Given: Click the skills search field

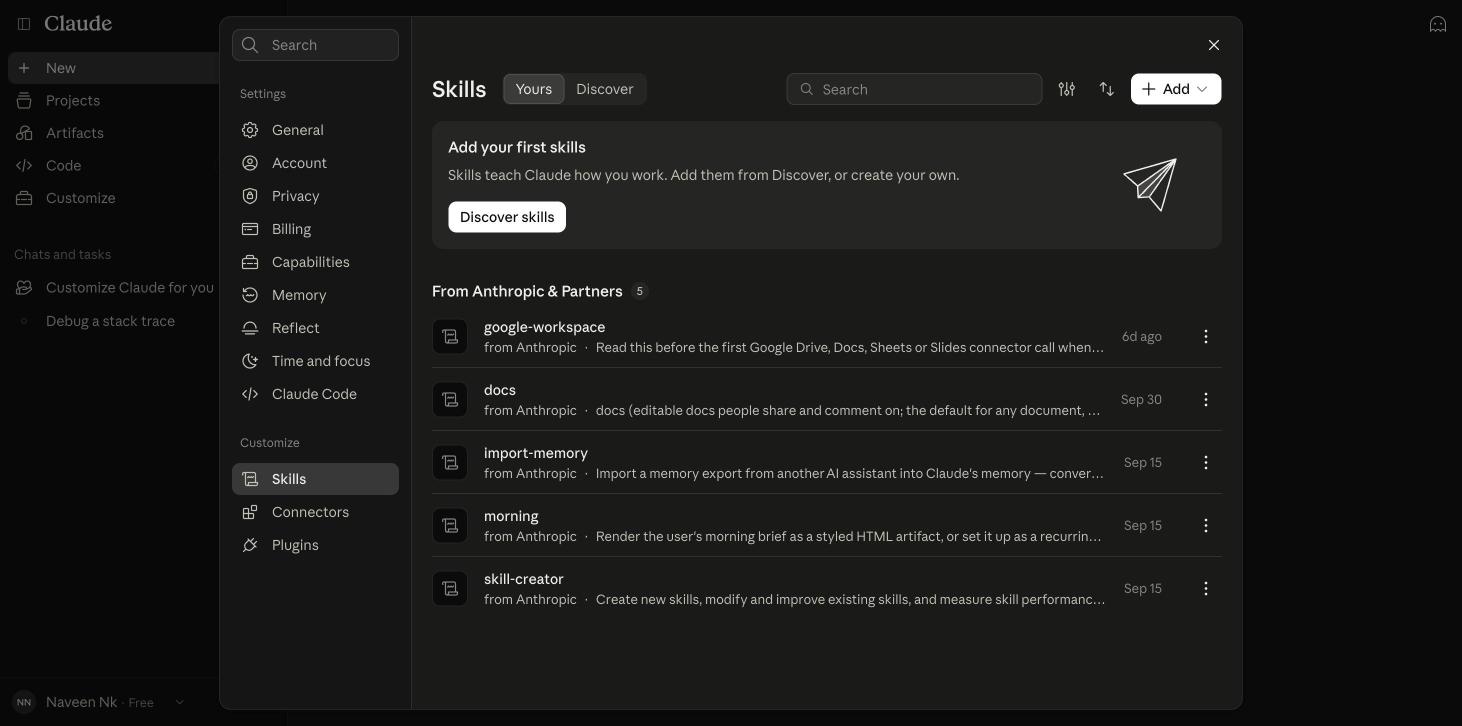Looking at the screenshot, I should coord(914,89).
